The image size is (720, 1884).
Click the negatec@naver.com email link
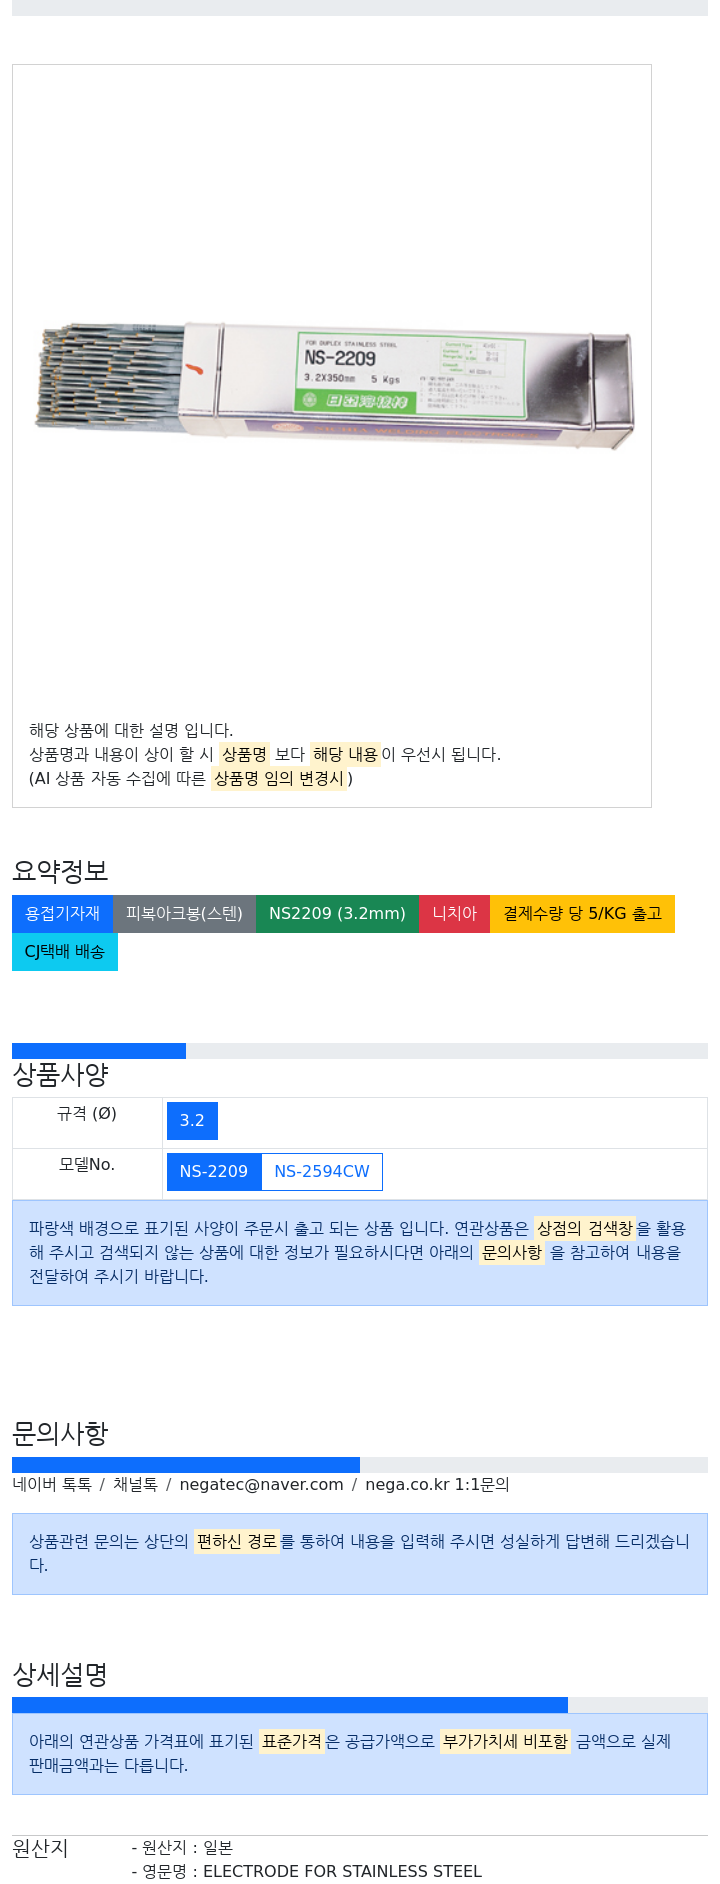[261, 1485]
